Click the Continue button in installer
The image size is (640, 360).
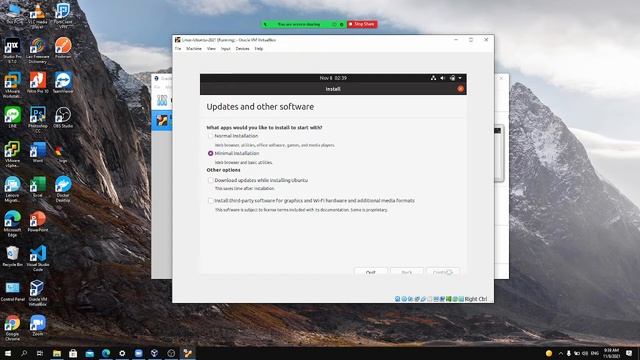tap(442, 272)
